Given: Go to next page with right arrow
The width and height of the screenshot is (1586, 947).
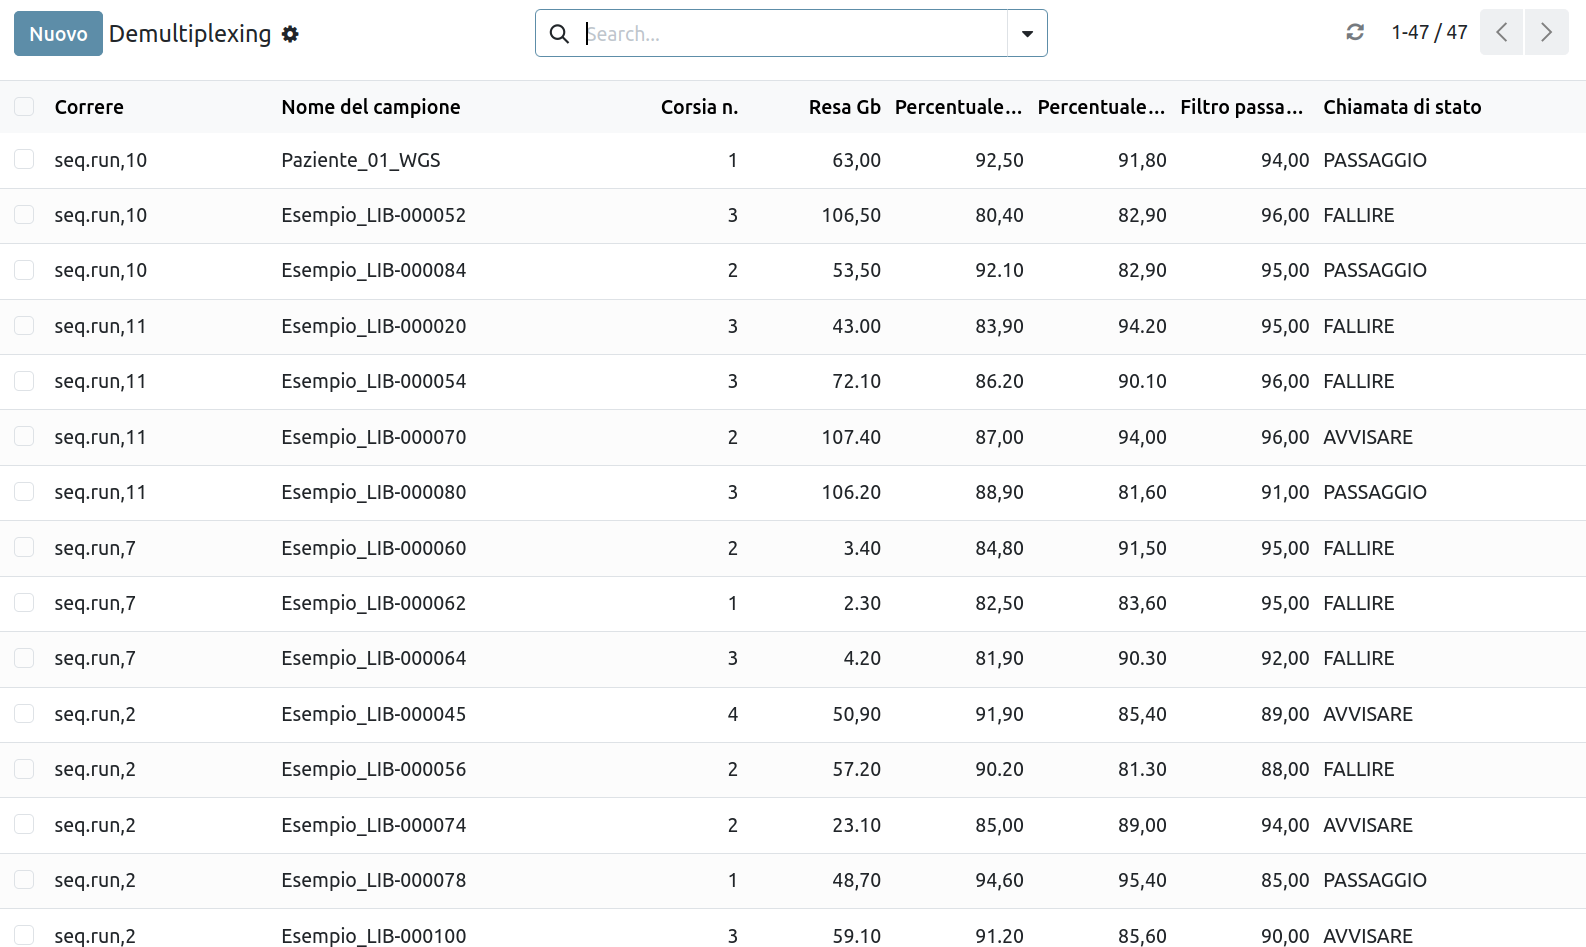Looking at the screenshot, I should pos(1546,32).
